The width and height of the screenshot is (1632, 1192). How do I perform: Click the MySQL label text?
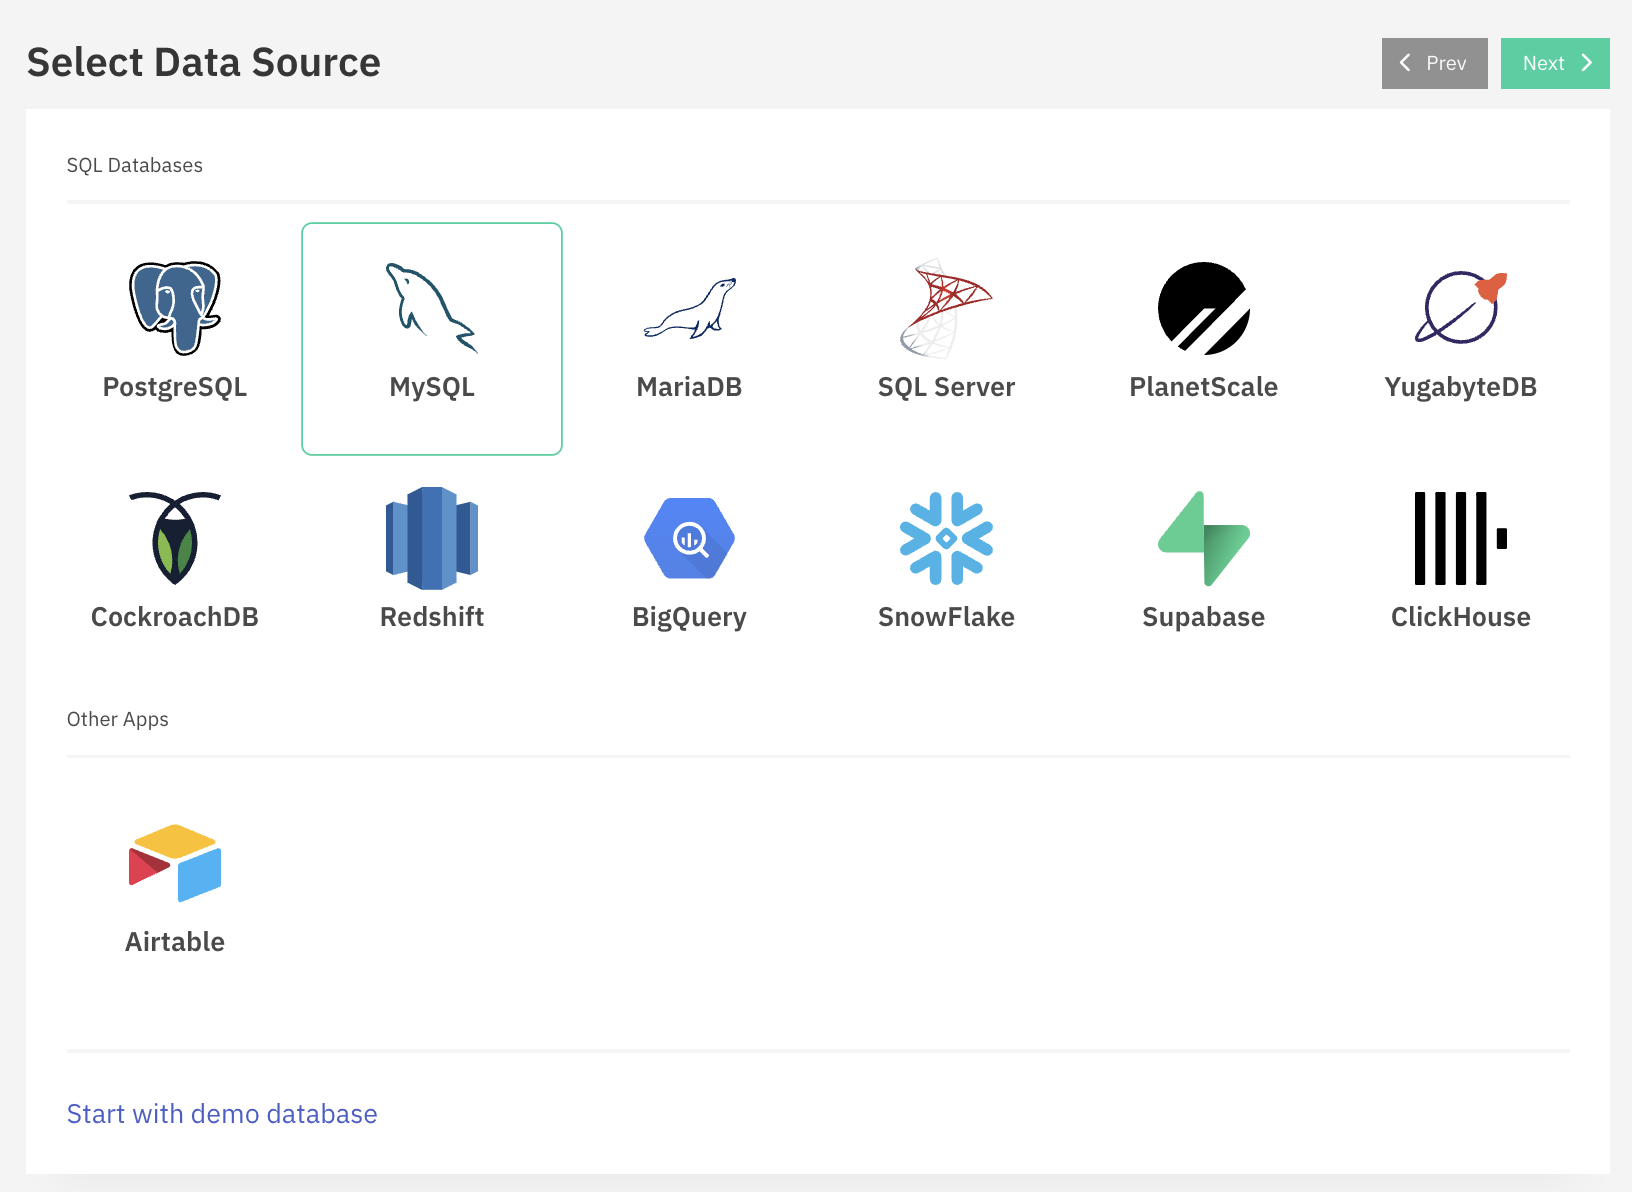[x=432, y=387]
